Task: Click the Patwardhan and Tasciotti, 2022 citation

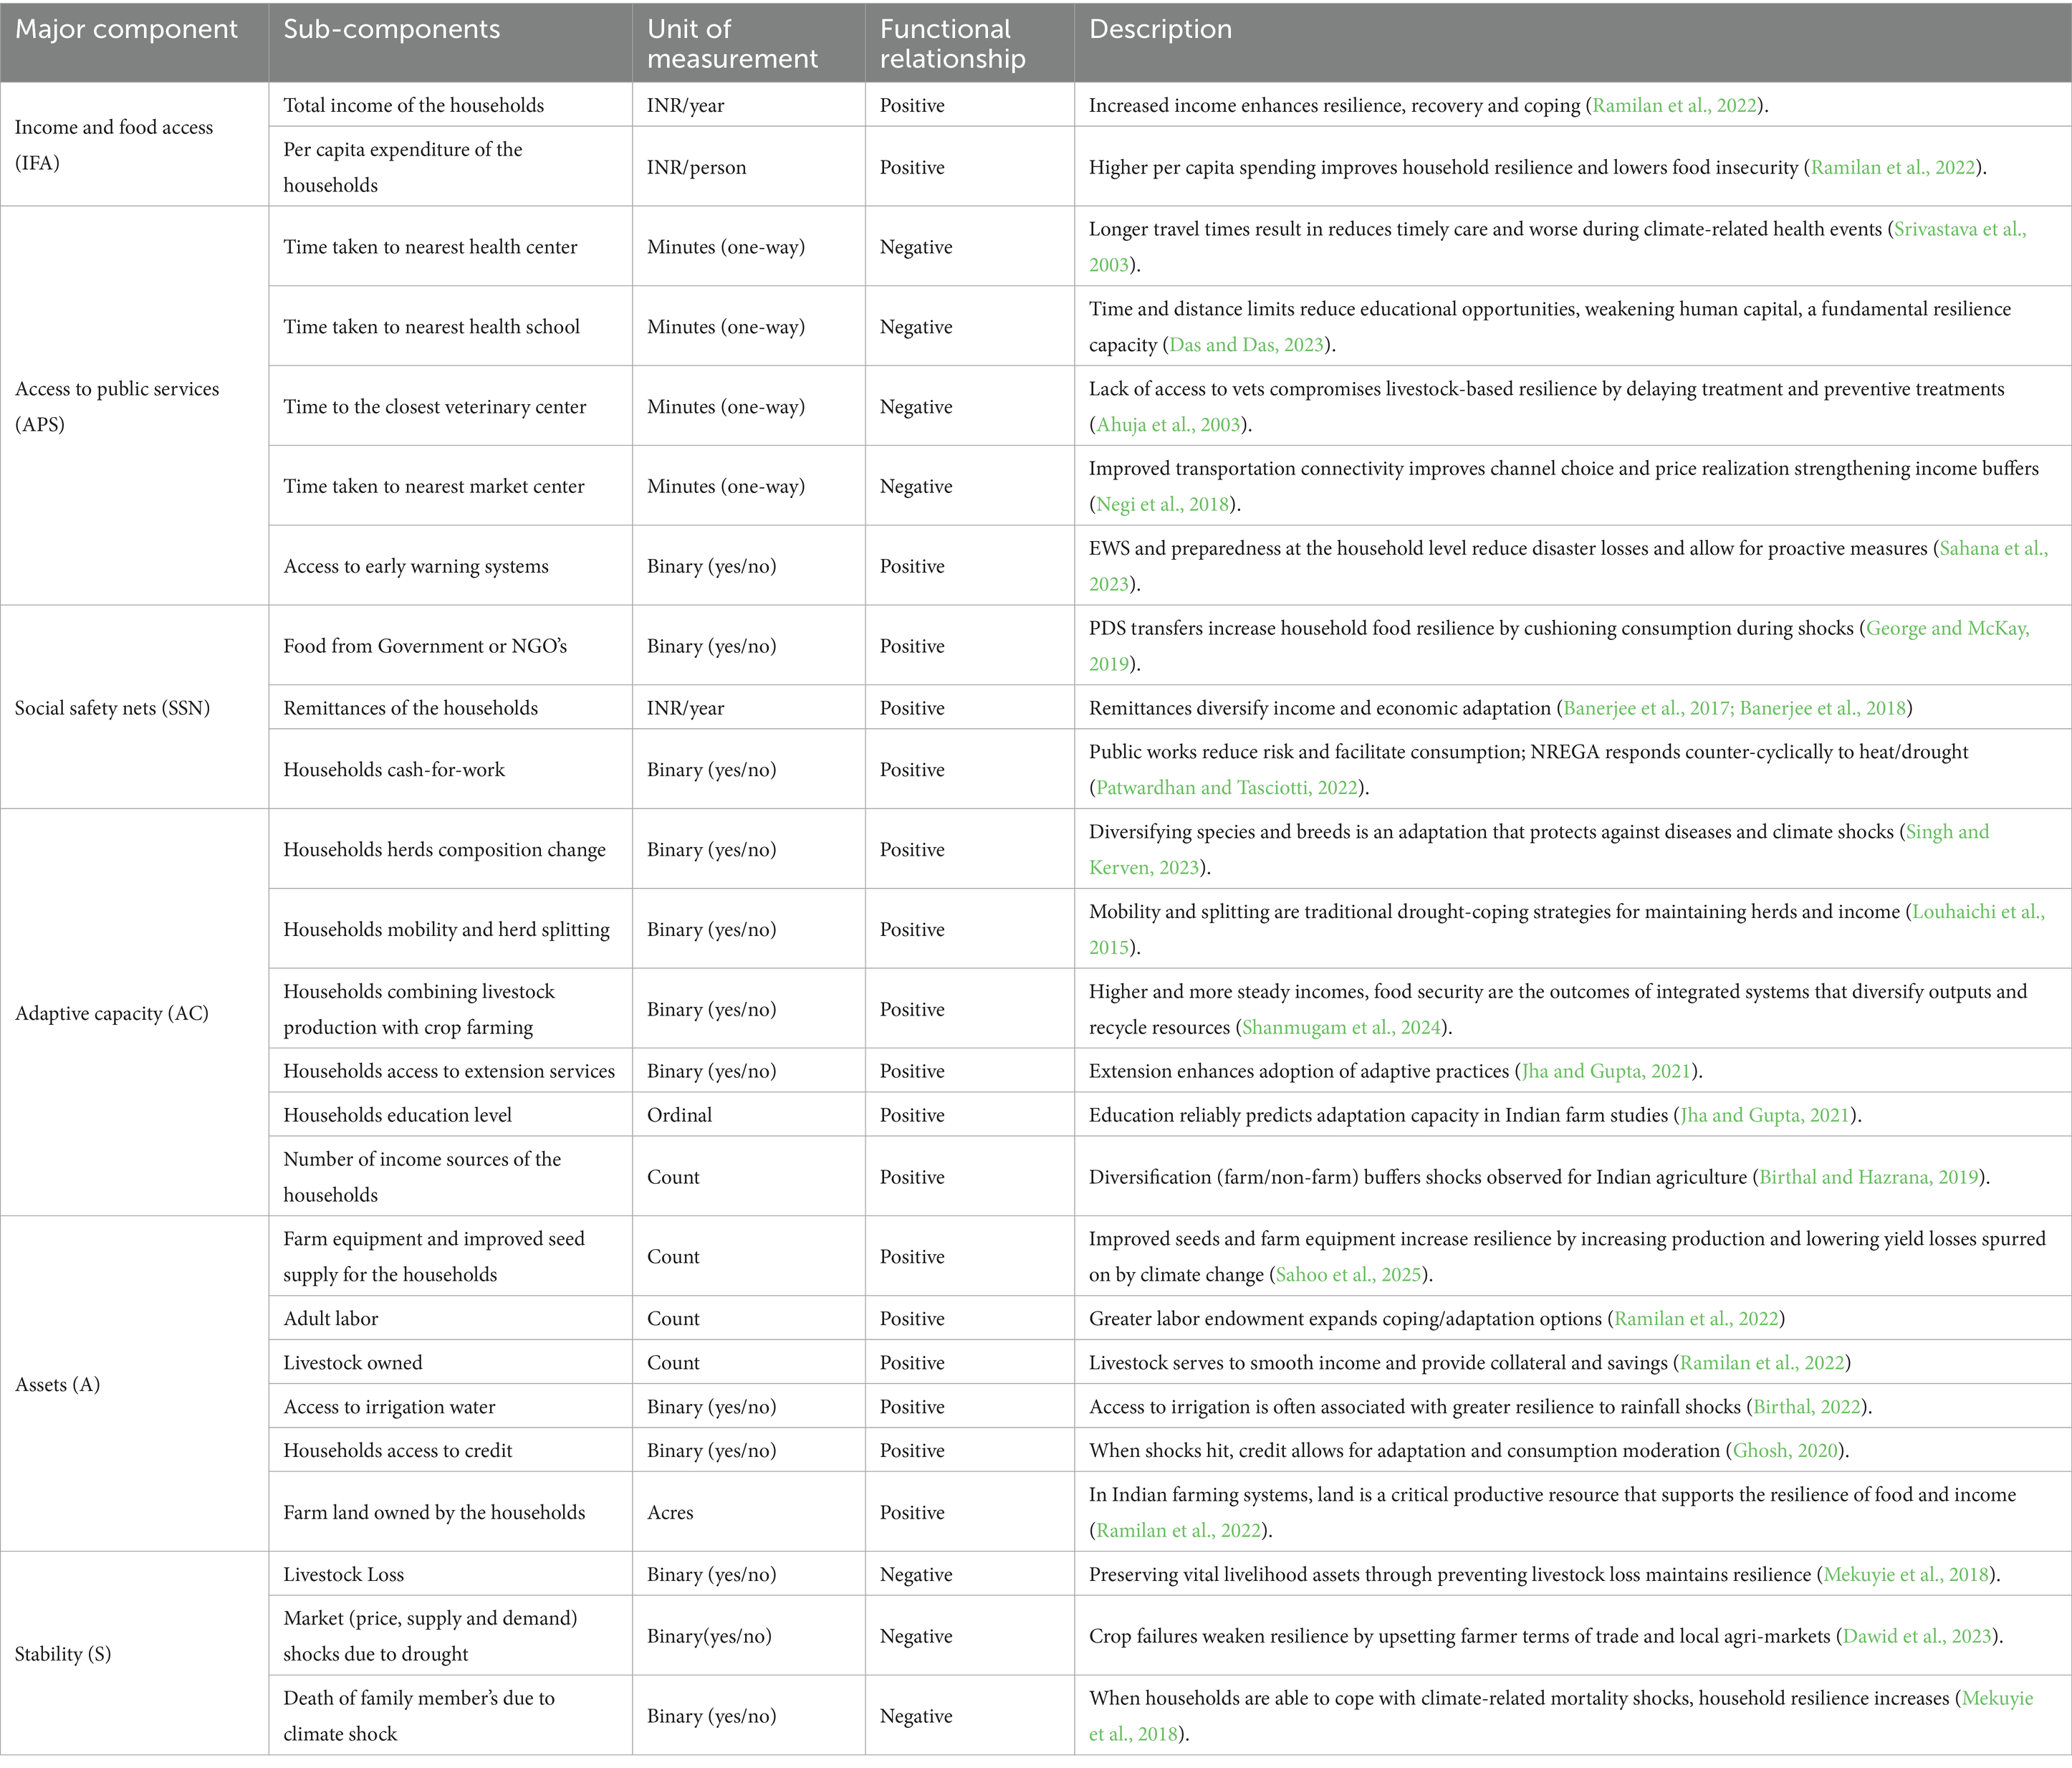Action: [x=1226, y=788]
